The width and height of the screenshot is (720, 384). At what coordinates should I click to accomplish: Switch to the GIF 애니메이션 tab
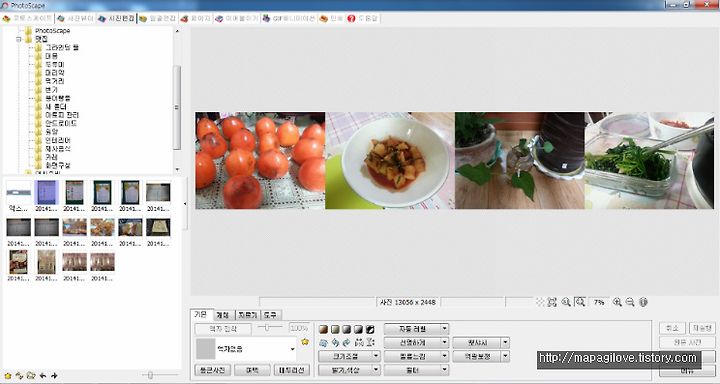coord(289,18)
